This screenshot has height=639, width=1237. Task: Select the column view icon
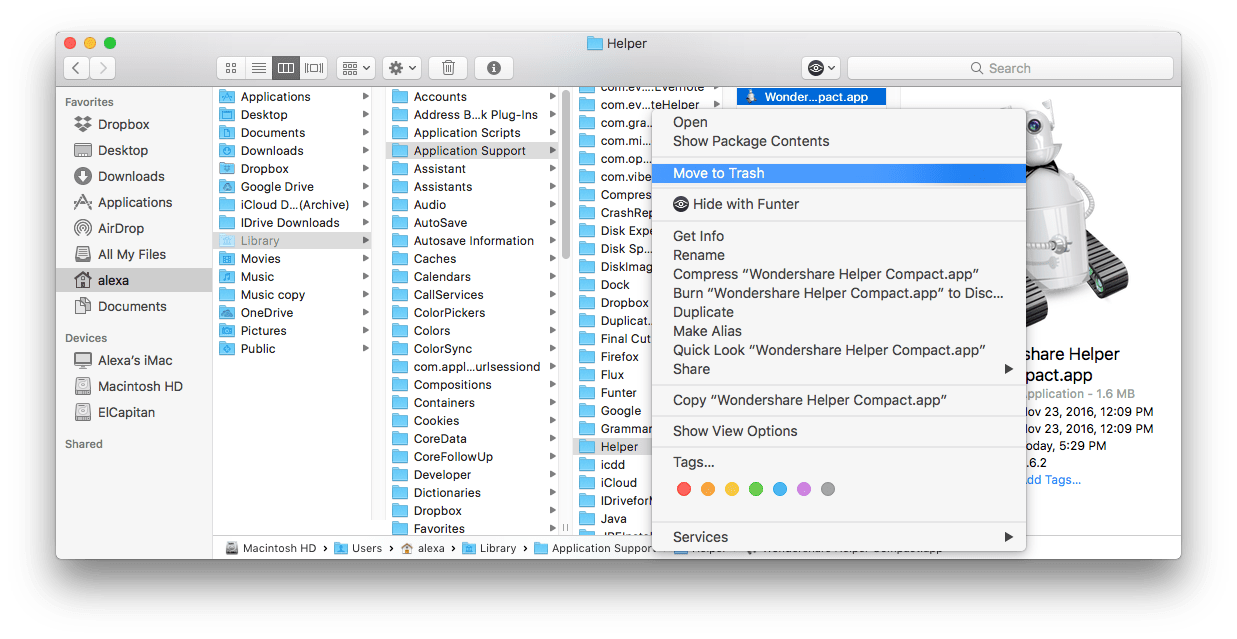[x=285, y=67]
